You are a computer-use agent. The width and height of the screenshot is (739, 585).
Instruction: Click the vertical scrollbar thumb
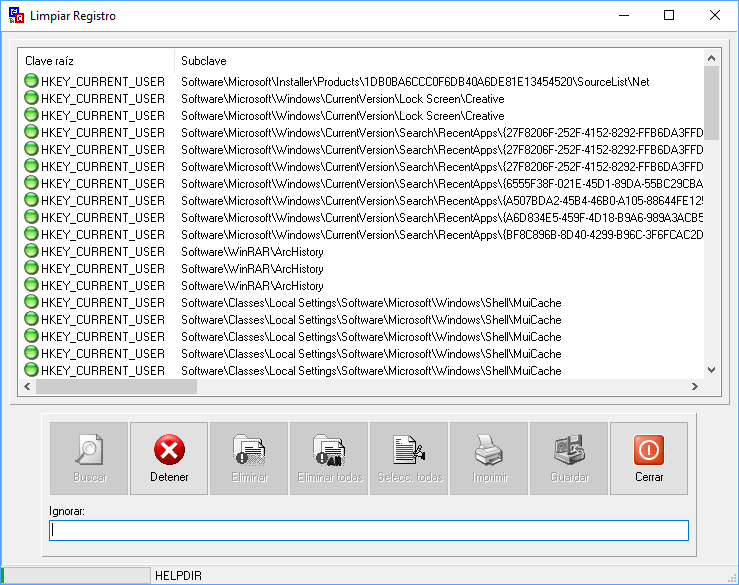click(712, 103)
